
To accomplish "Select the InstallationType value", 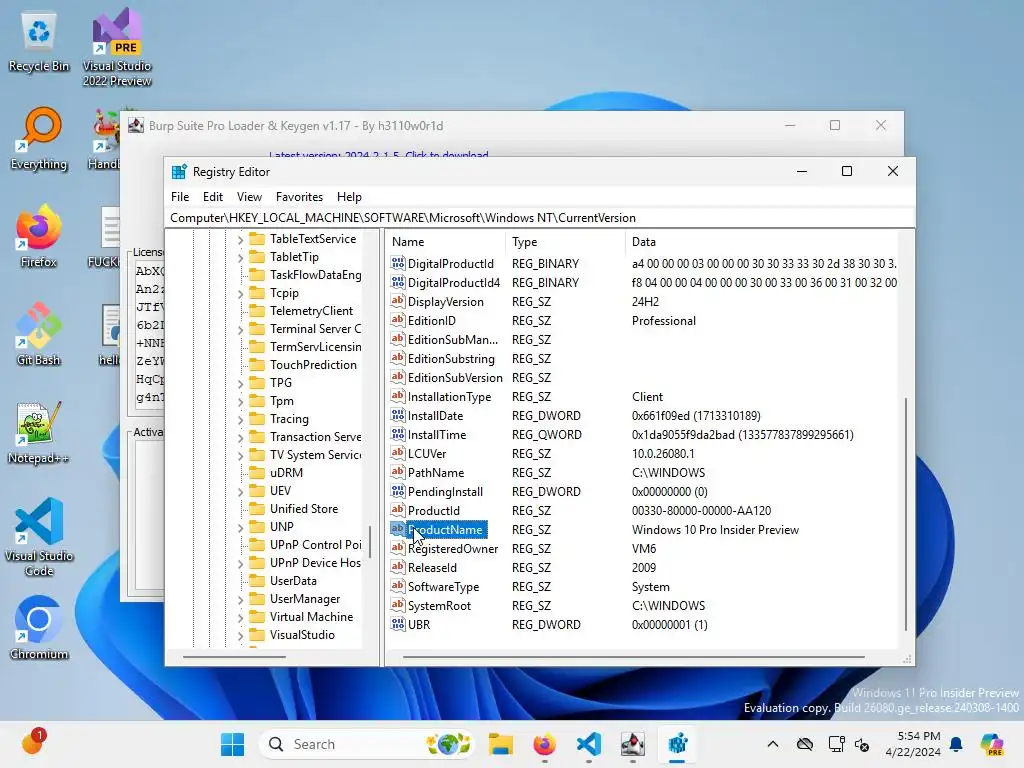I will pos(449,396).
